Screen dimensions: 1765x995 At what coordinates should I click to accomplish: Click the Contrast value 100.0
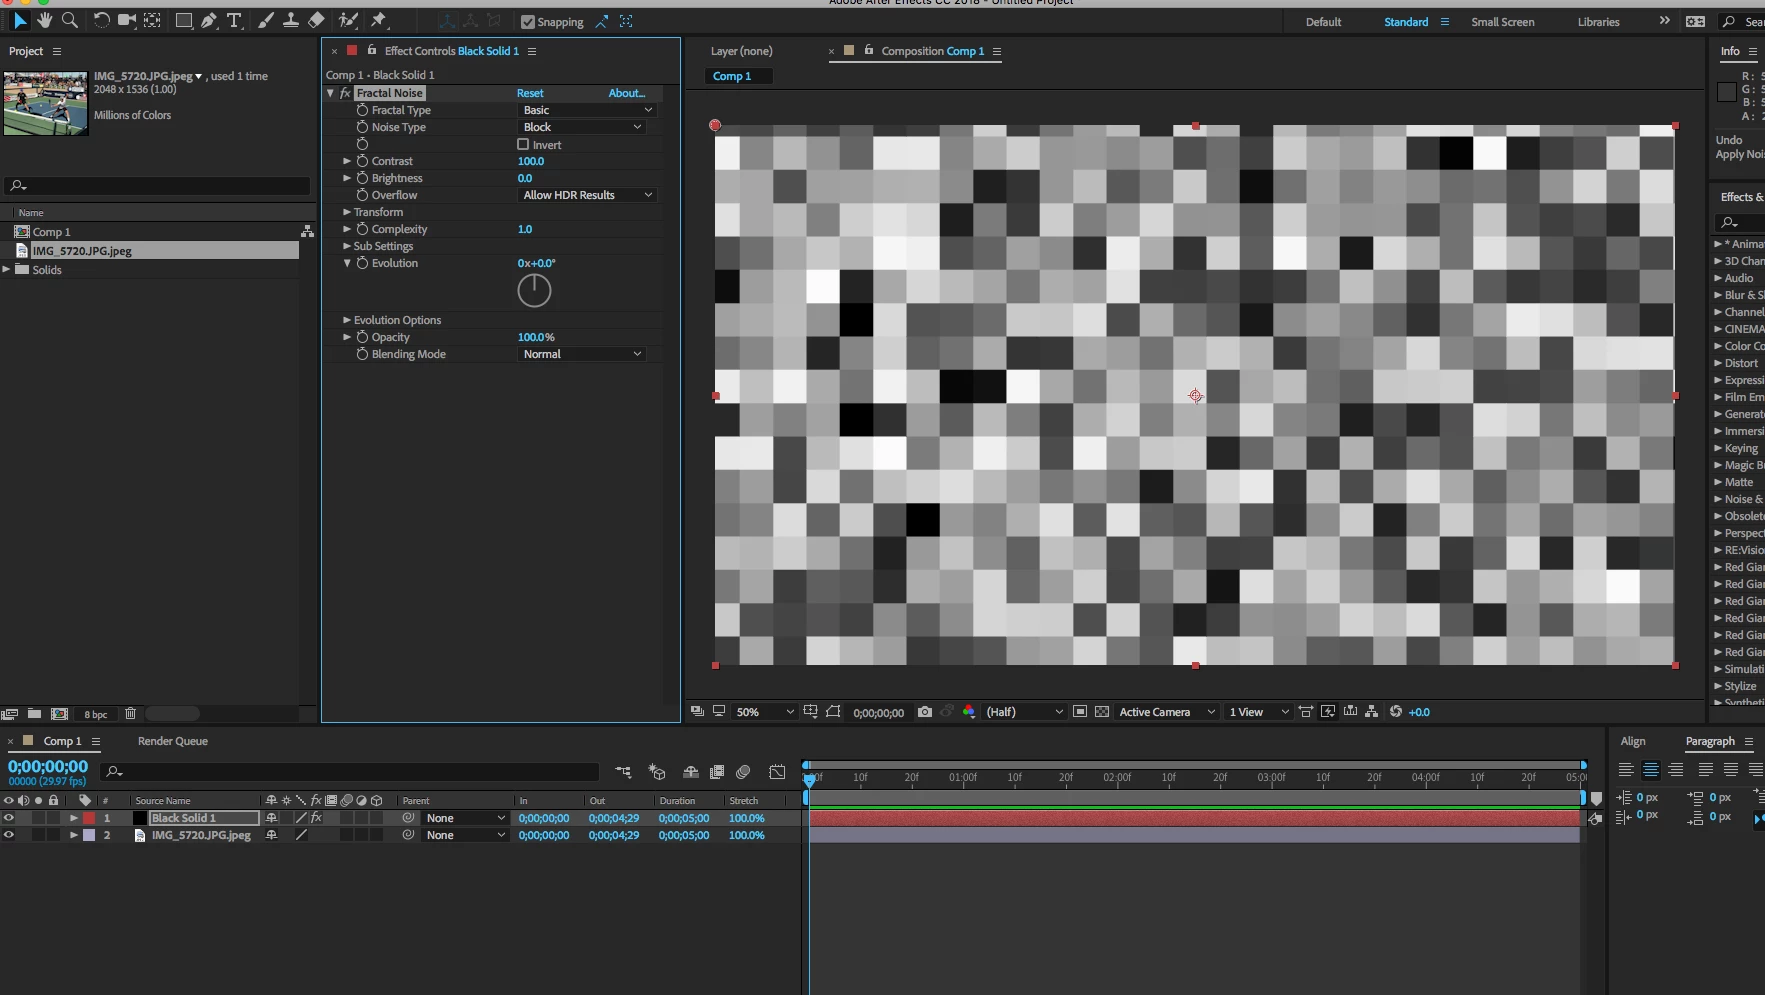tap(531, 161)
